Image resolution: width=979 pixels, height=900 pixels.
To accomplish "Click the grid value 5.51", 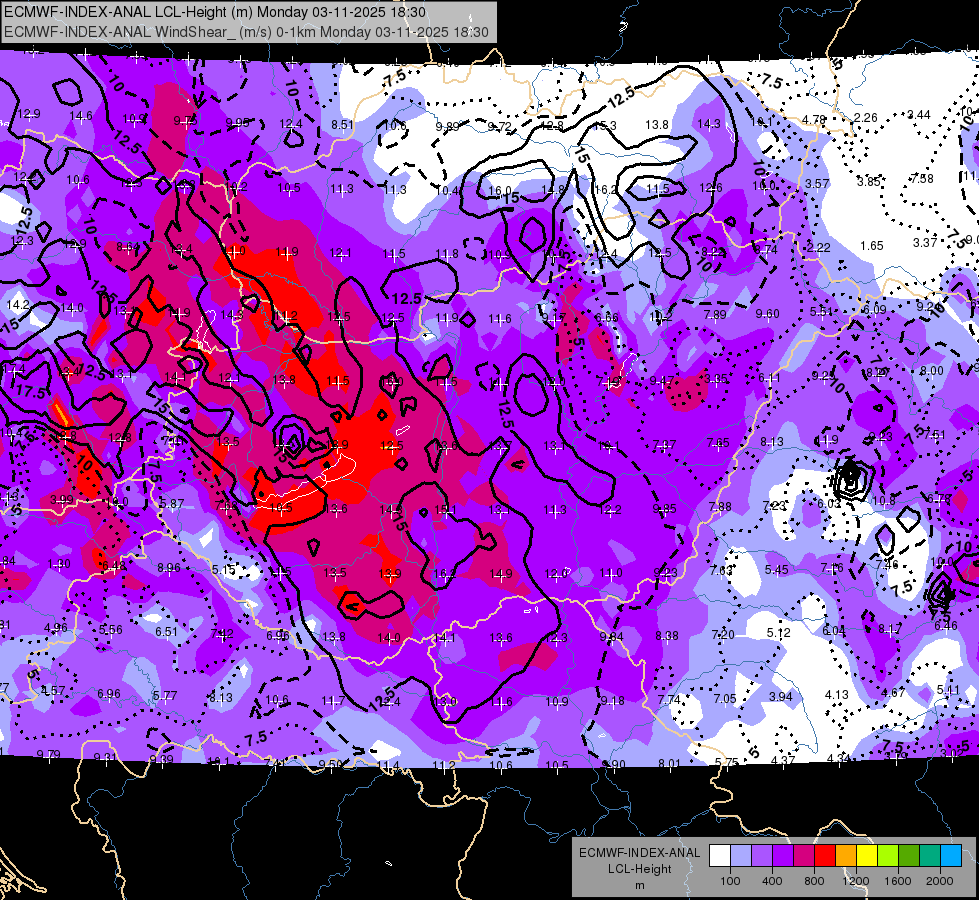I will 822,312.
